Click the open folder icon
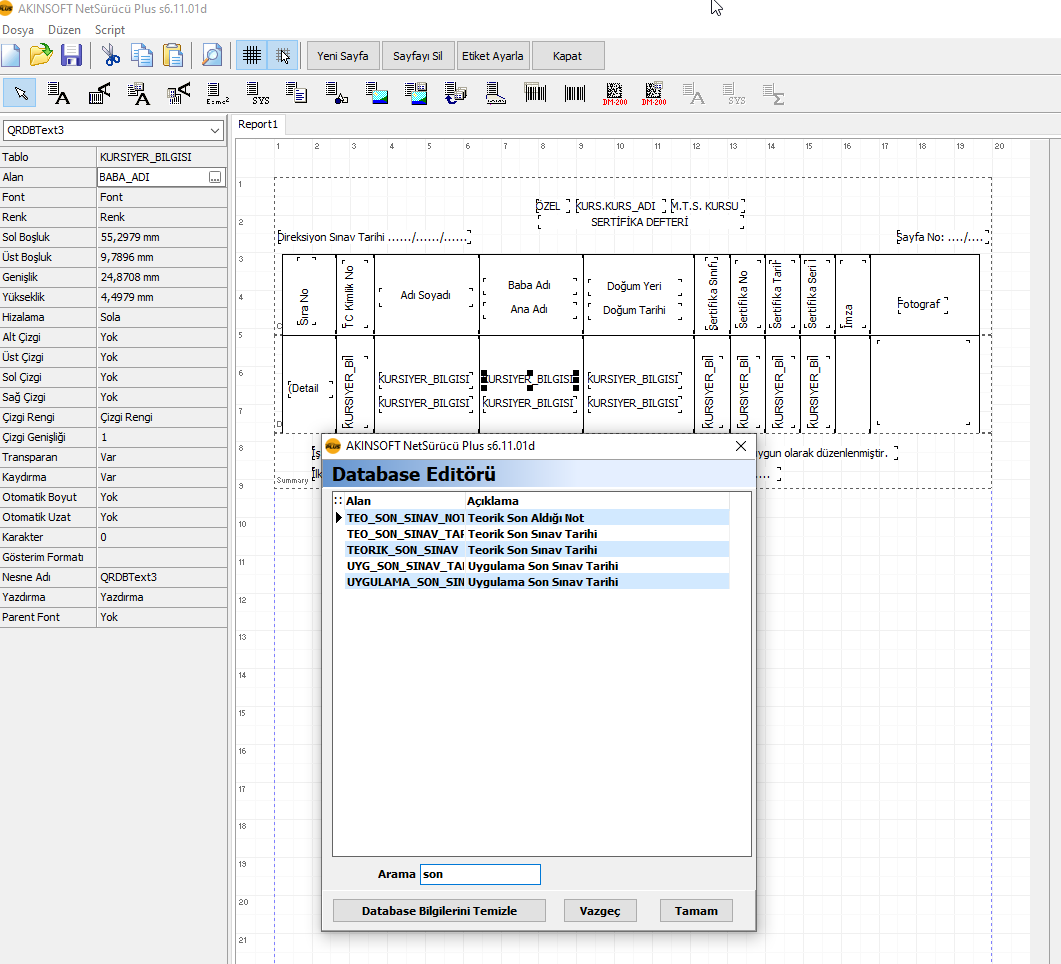The height and width of the screenshot is (964, 1061). pyautogui.click(x=41, y=56)
